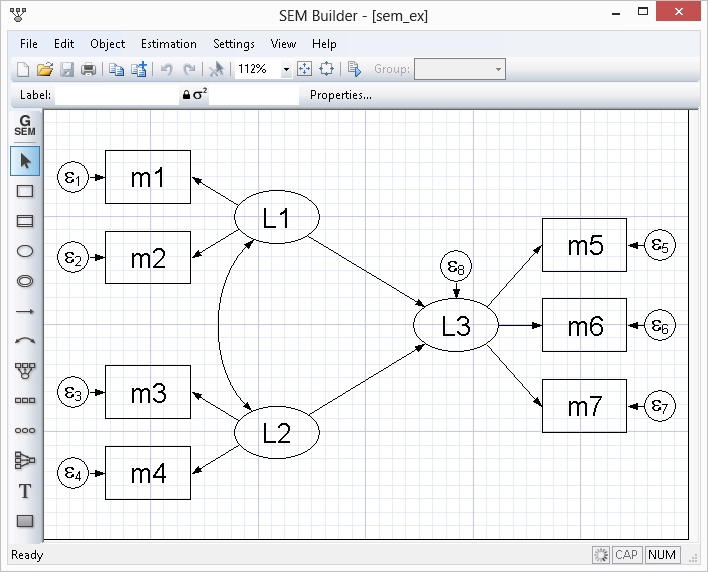The width and height of the screenshot is (708, 572).
Task: Open the Estimation menu
Action: tap(168, 44)
